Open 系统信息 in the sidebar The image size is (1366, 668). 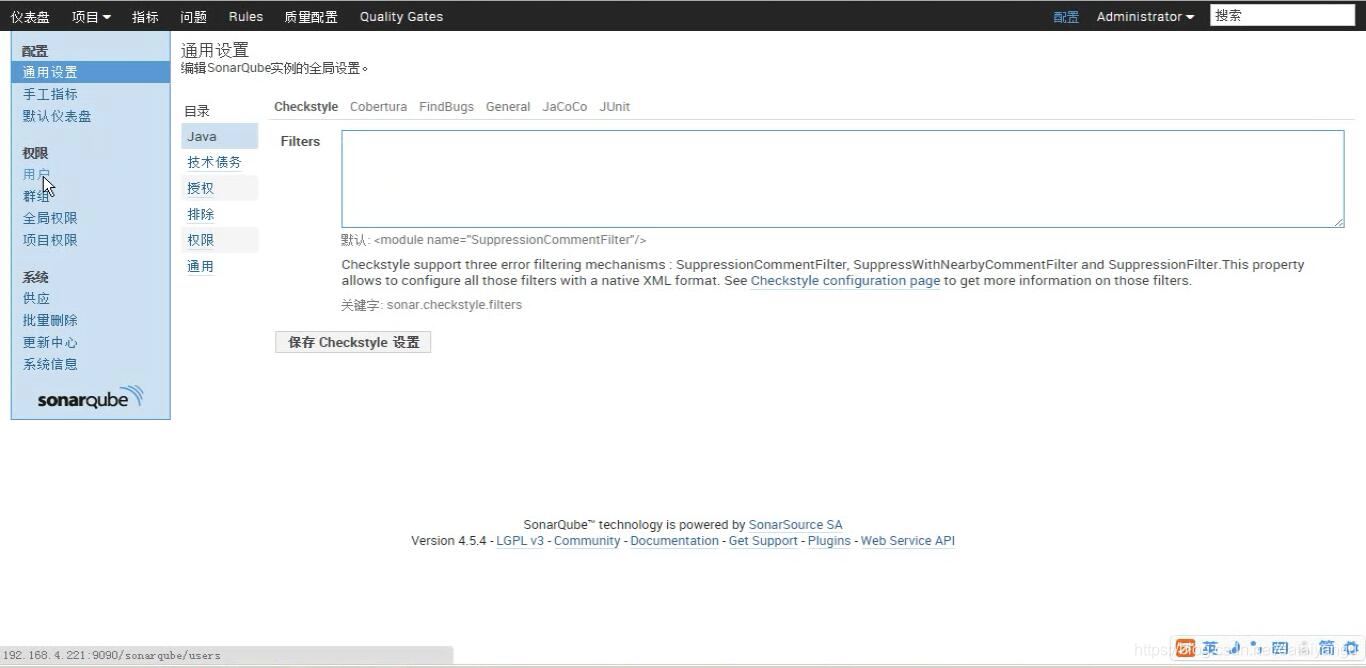point(50,364)
